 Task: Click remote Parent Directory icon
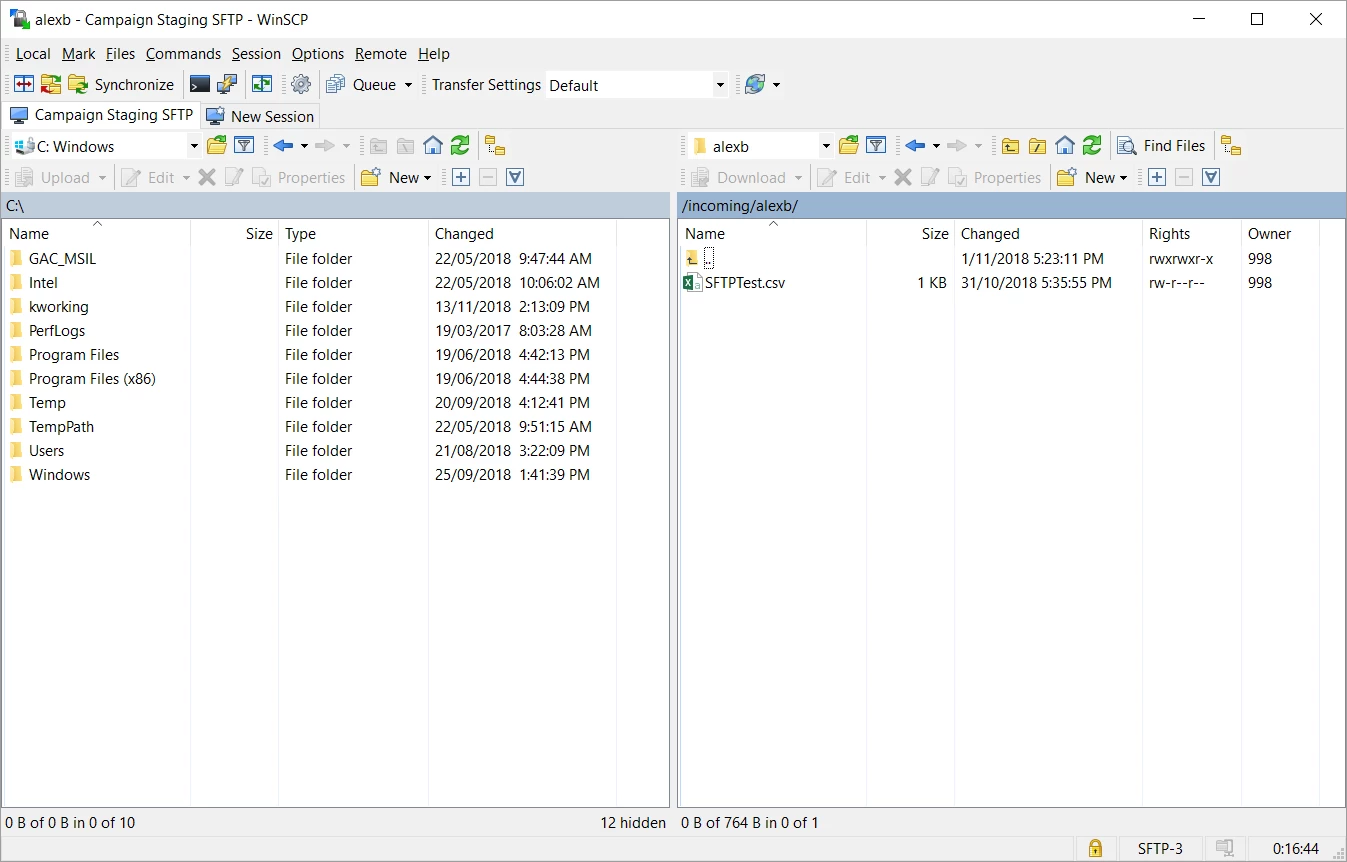click(1011, 146)
